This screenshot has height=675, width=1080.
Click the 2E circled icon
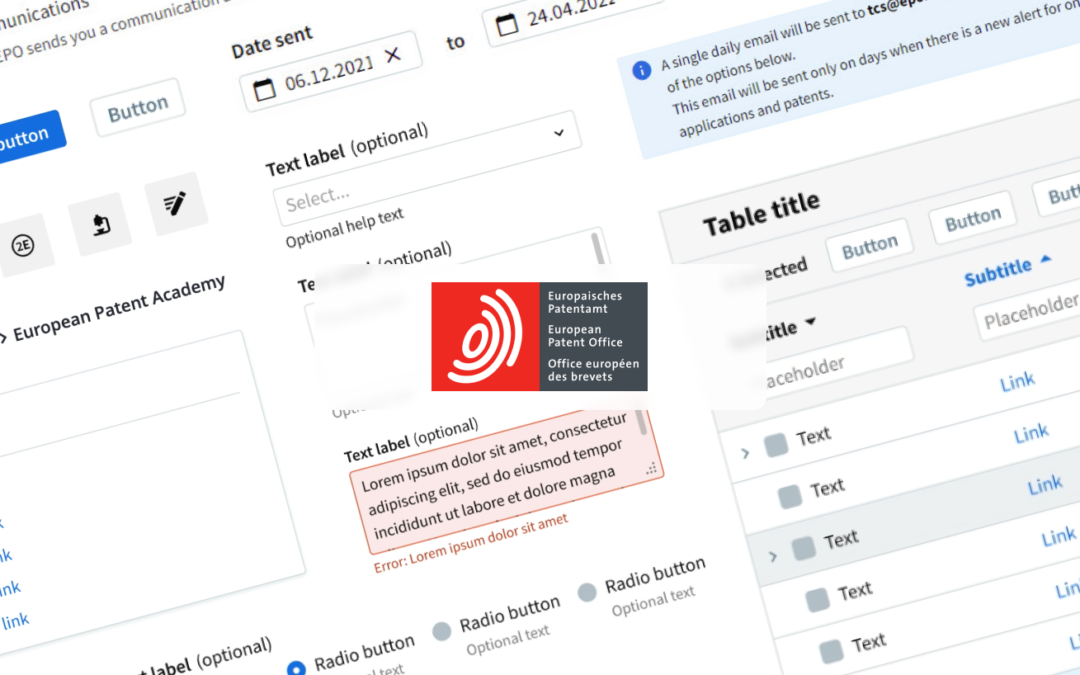pos(22,243)
